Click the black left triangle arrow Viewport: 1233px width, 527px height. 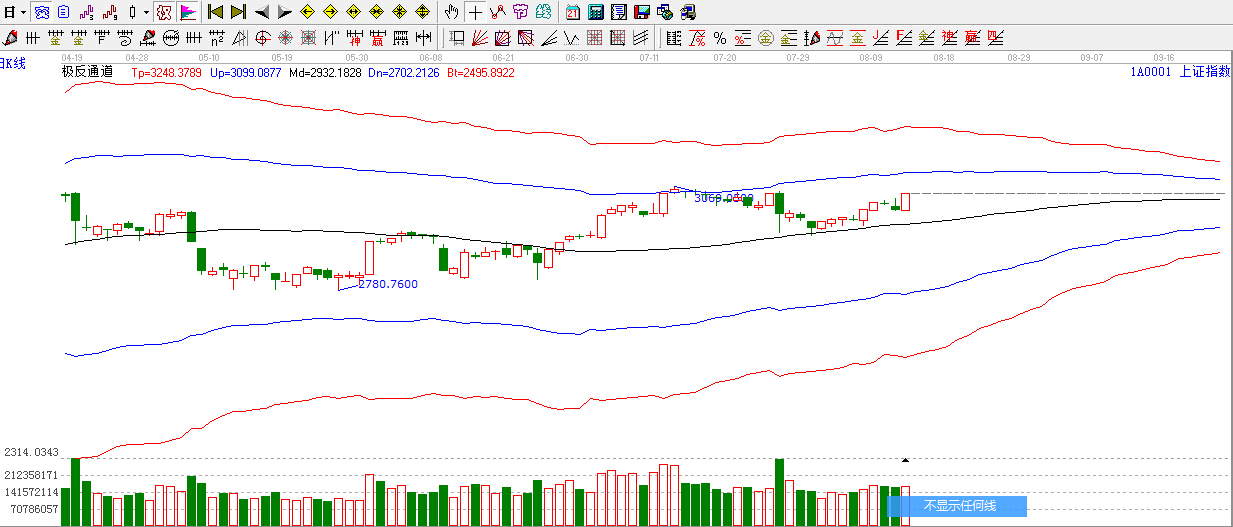[x=262, y=12]
